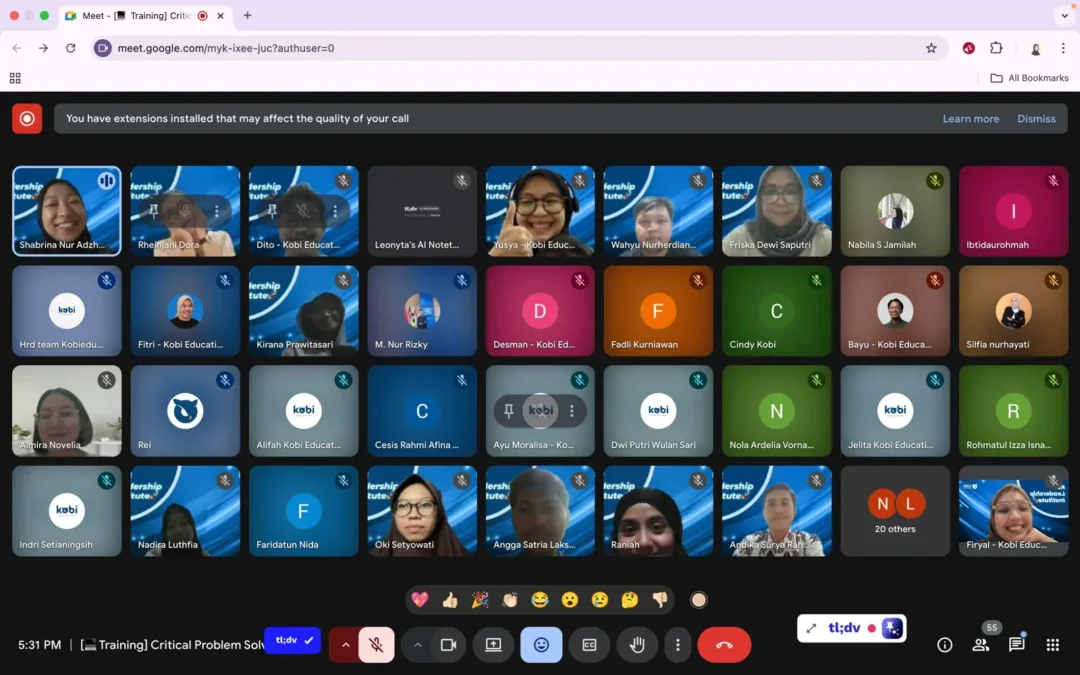Expand video settings chevron beside the camera
This screenshot has height=675, width=1080.
[417, 645]
